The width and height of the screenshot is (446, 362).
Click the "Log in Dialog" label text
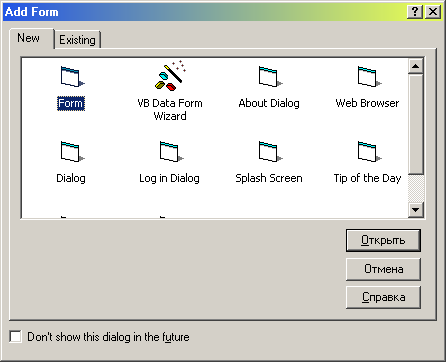[169, 178]
